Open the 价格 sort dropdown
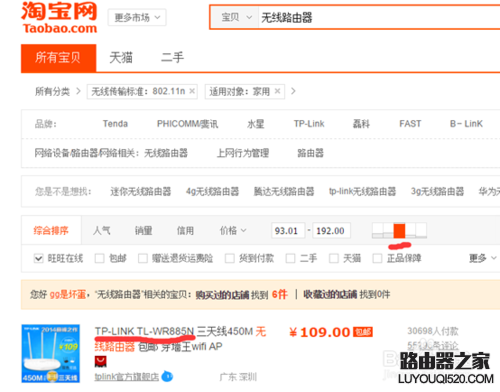 click(x=233, y=230)
